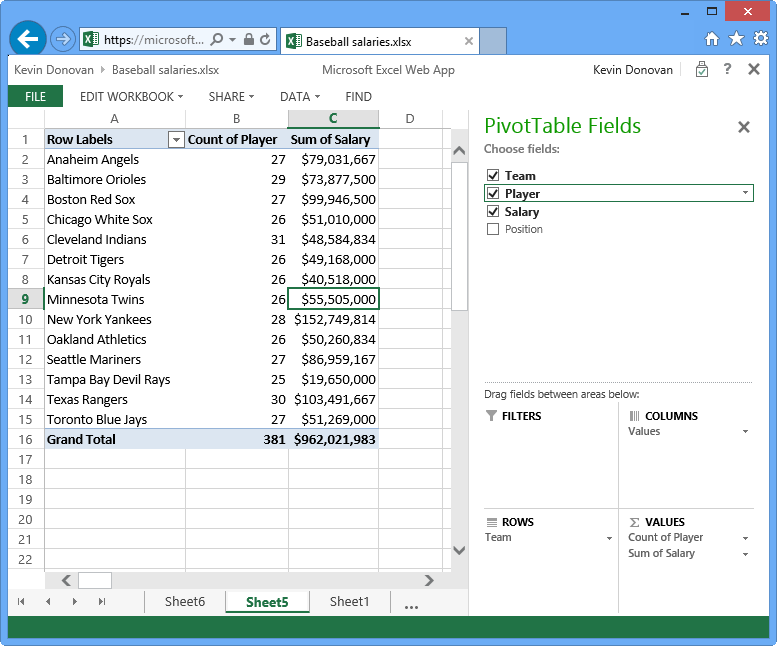Toggle the Salary field checkbox
777x646 pixels.
[x=492, y=212]
